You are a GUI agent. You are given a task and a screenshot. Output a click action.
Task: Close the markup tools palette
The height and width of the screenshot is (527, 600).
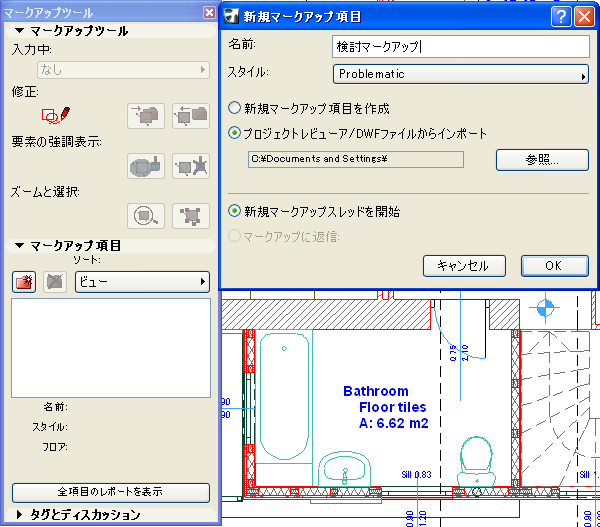coord(209,13)
